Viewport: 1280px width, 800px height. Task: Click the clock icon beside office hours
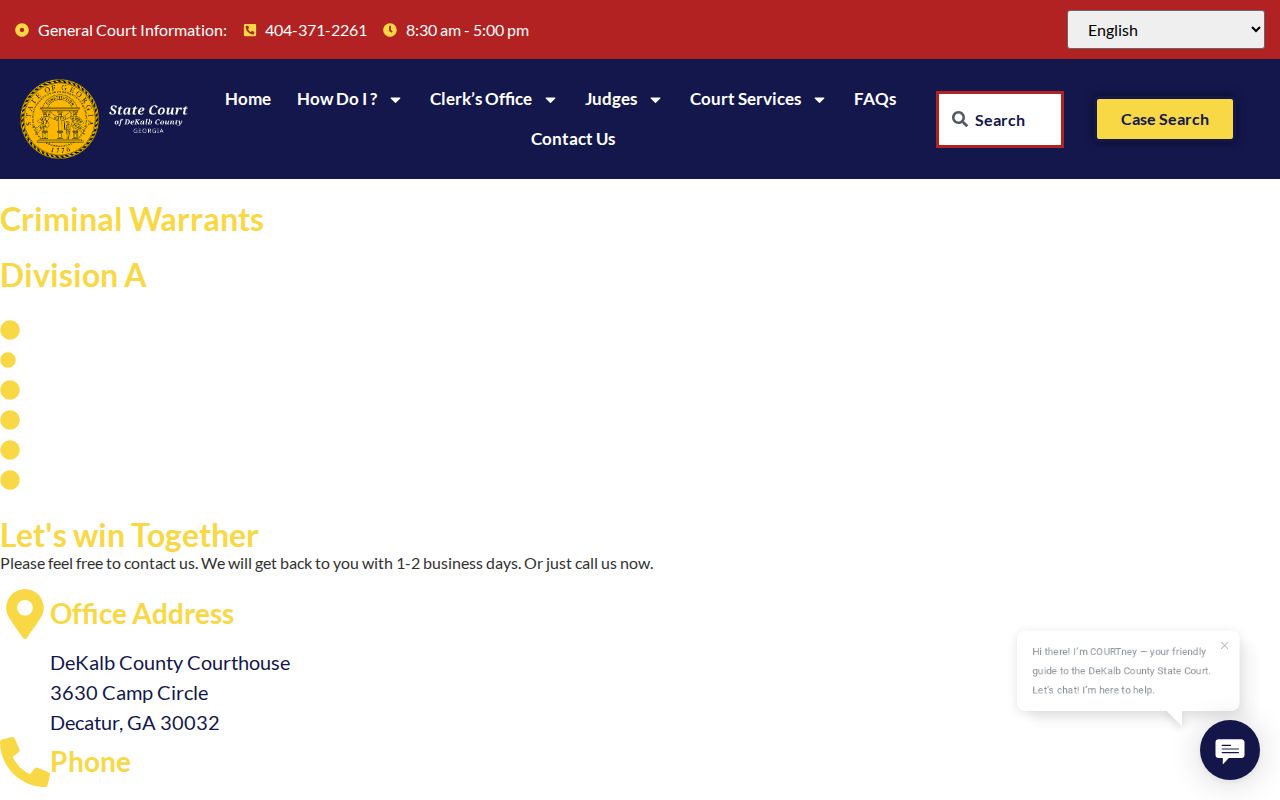[x=390, y=30]
